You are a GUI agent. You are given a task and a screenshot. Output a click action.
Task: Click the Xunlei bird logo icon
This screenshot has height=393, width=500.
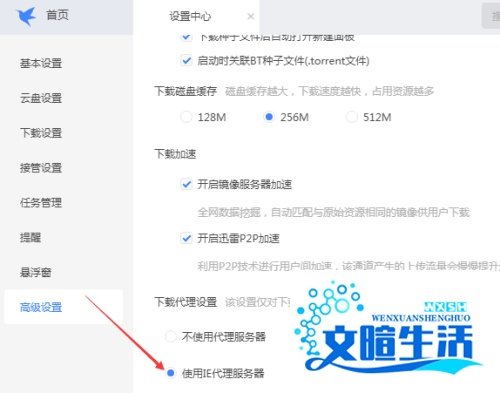click(26, 15)
